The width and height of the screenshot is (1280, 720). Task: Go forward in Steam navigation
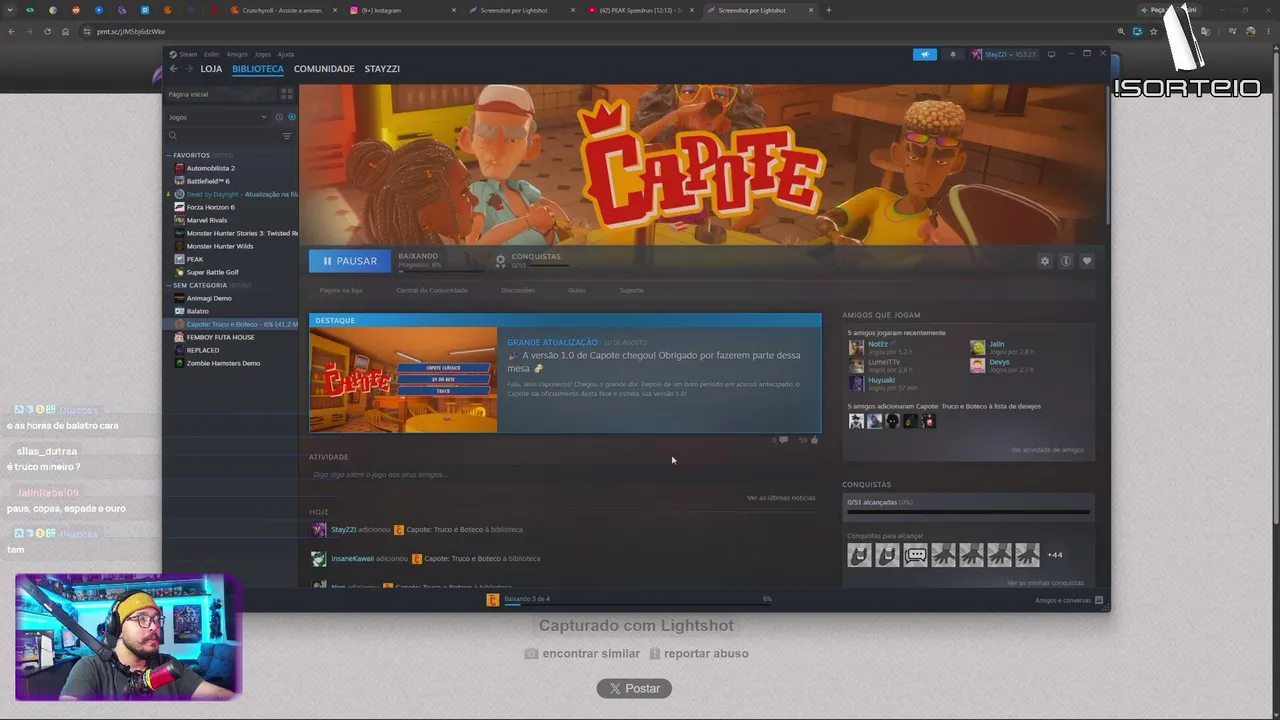pyautogui.click(x=188, y=69)
